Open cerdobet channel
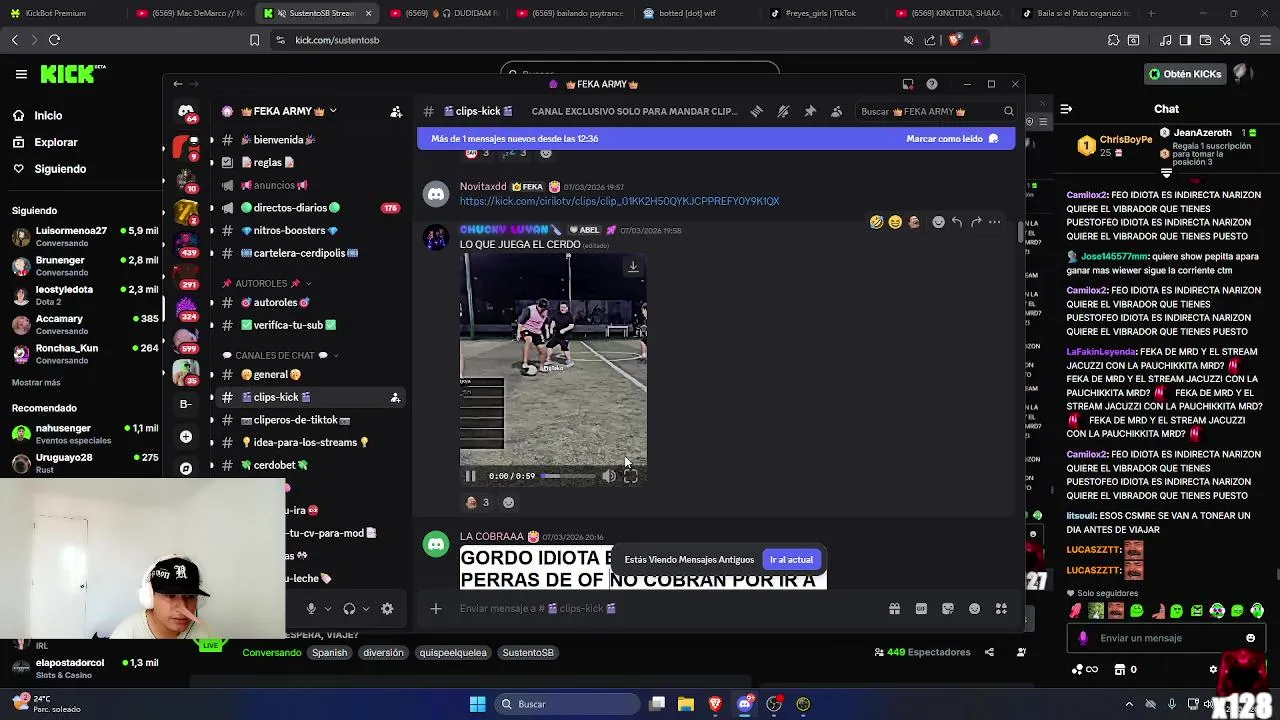Image resolution: width=1280 pixels, height=720 pixels. [310, 465]
